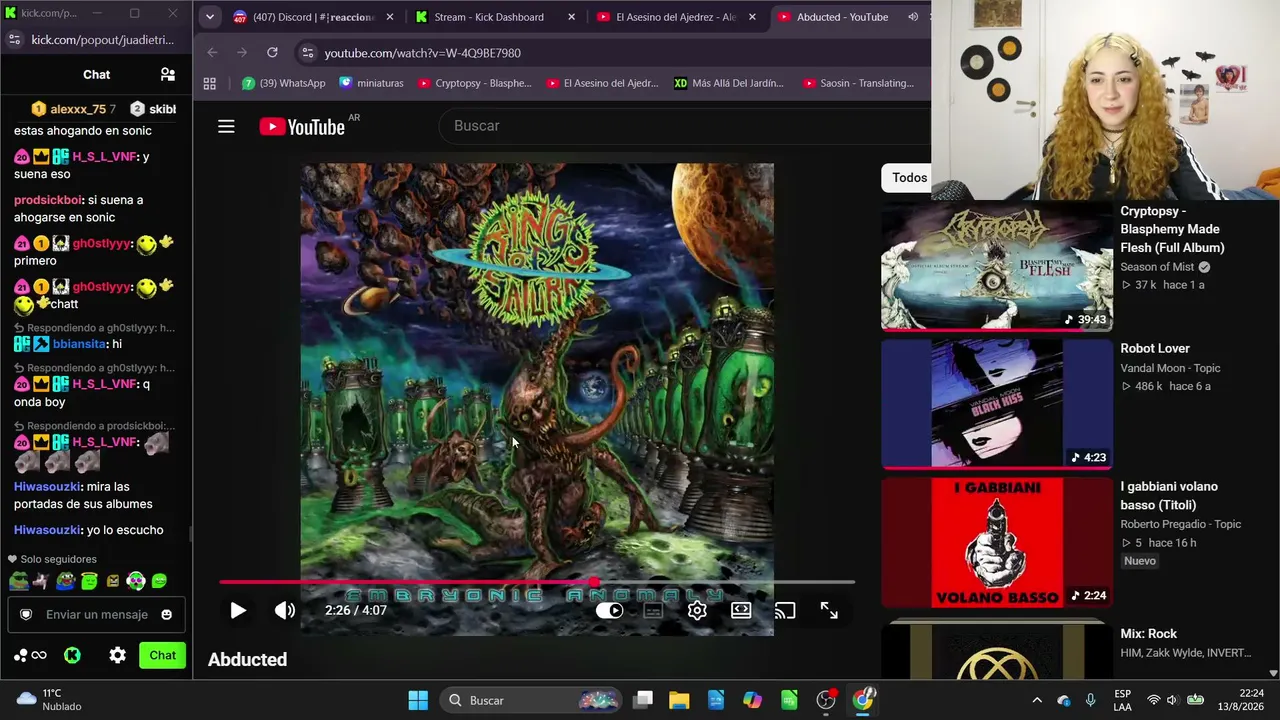
Task: Seek using the red video progress bar
Action: (537, 581)
